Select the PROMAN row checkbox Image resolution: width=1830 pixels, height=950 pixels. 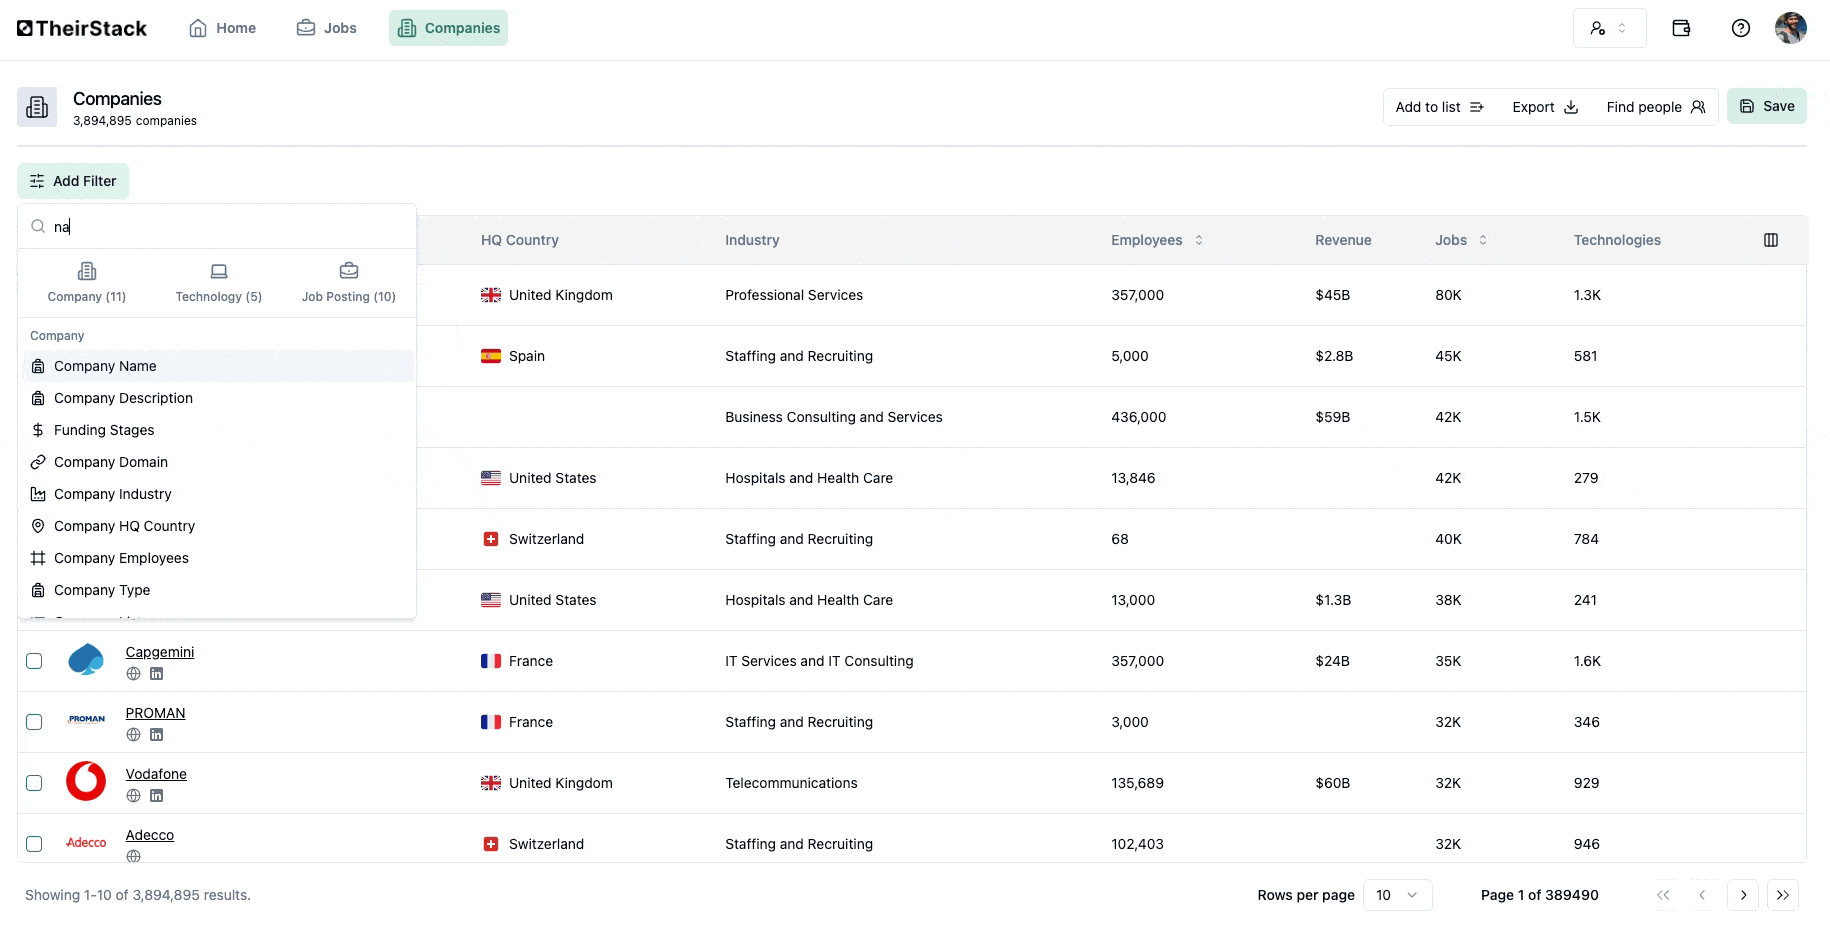34,722
